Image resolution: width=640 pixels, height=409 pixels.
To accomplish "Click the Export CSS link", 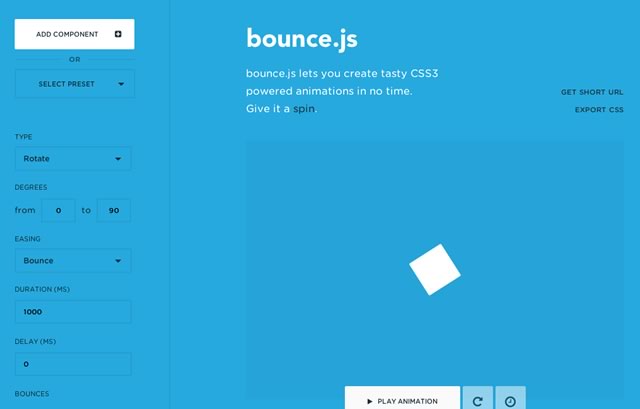I will tap(599, 110).
